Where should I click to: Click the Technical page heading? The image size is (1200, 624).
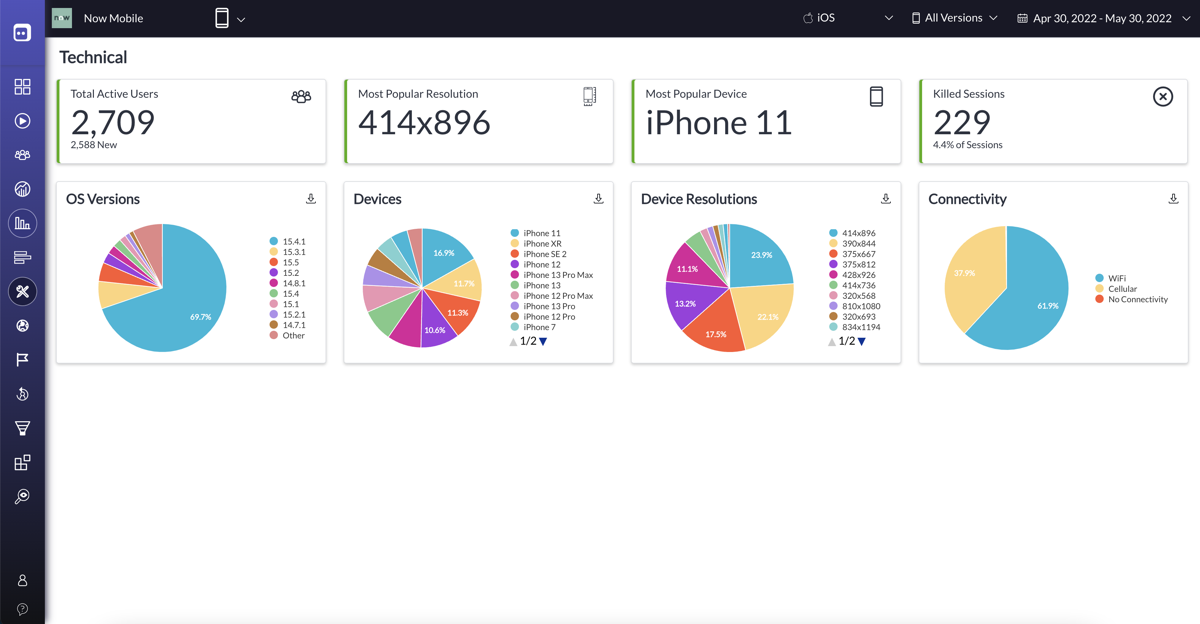[93, 57]
